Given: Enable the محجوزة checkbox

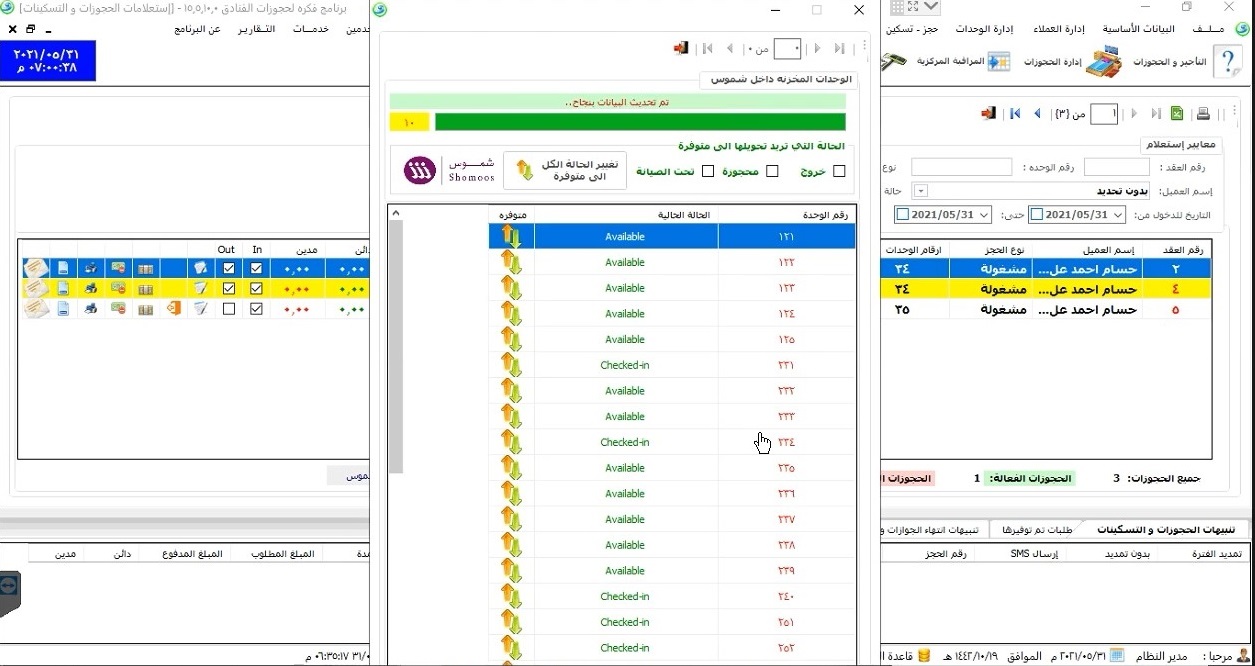Looking at the screenshot, I should click(772, 171).
